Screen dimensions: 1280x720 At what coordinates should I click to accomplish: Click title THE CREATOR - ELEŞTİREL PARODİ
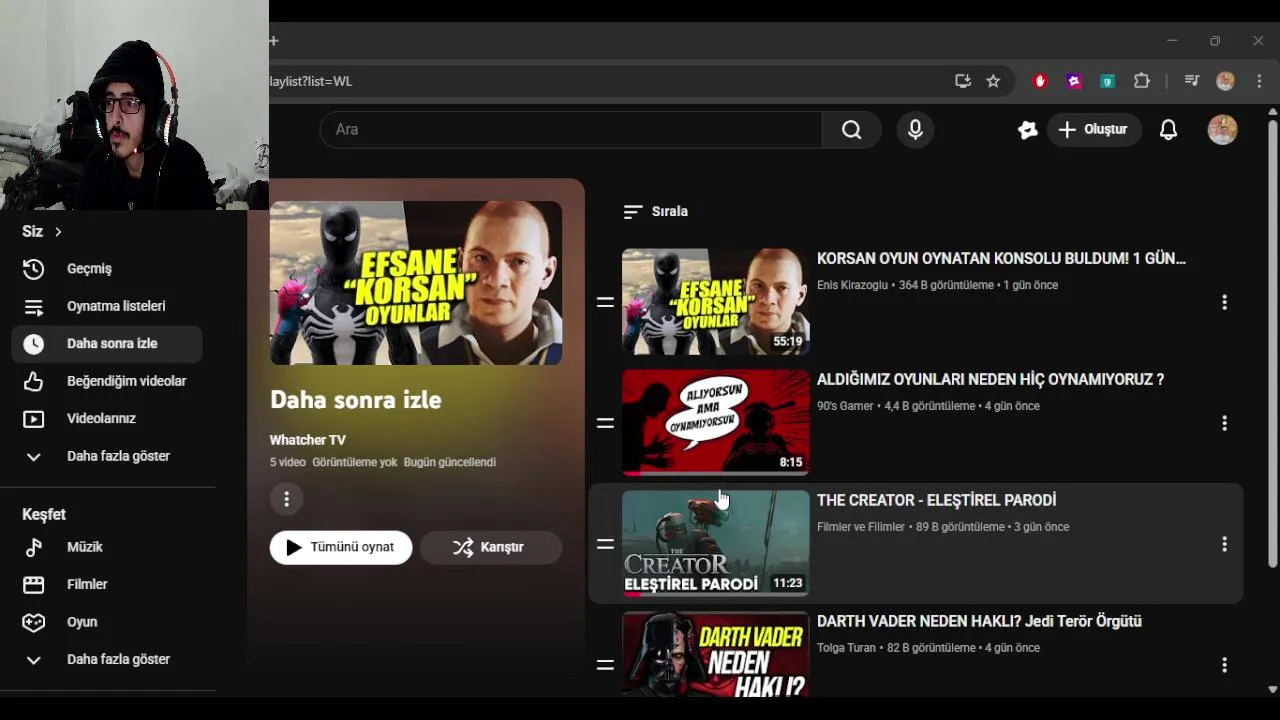pos(936,501)
